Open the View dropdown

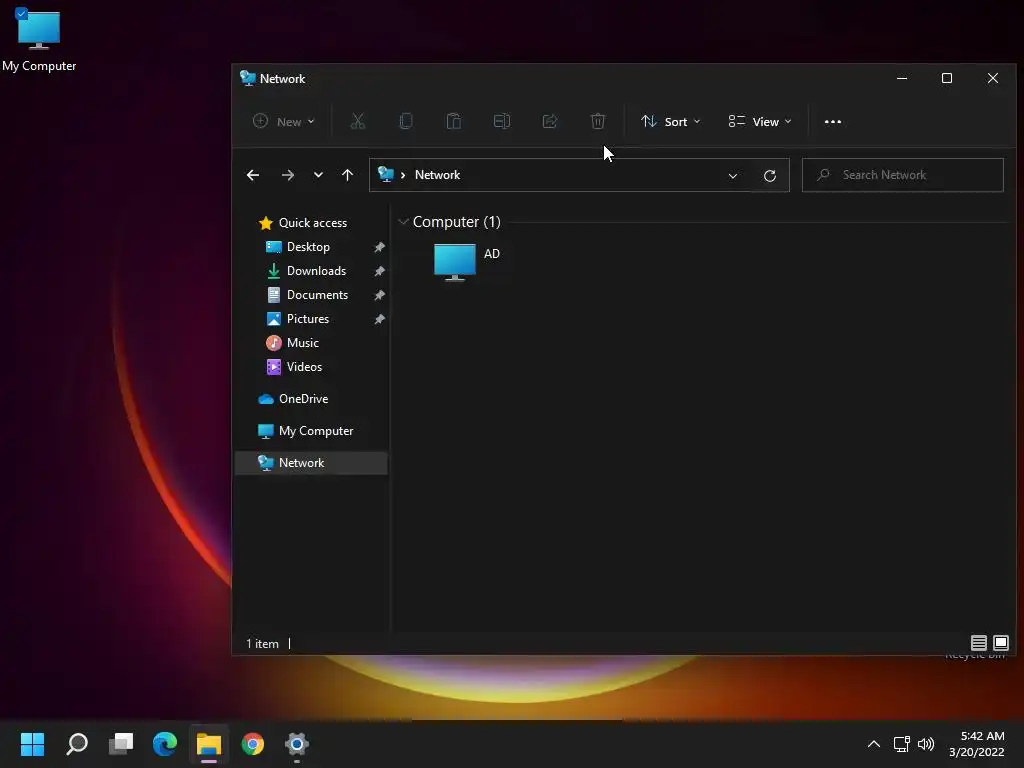click(x=760, y=121)
